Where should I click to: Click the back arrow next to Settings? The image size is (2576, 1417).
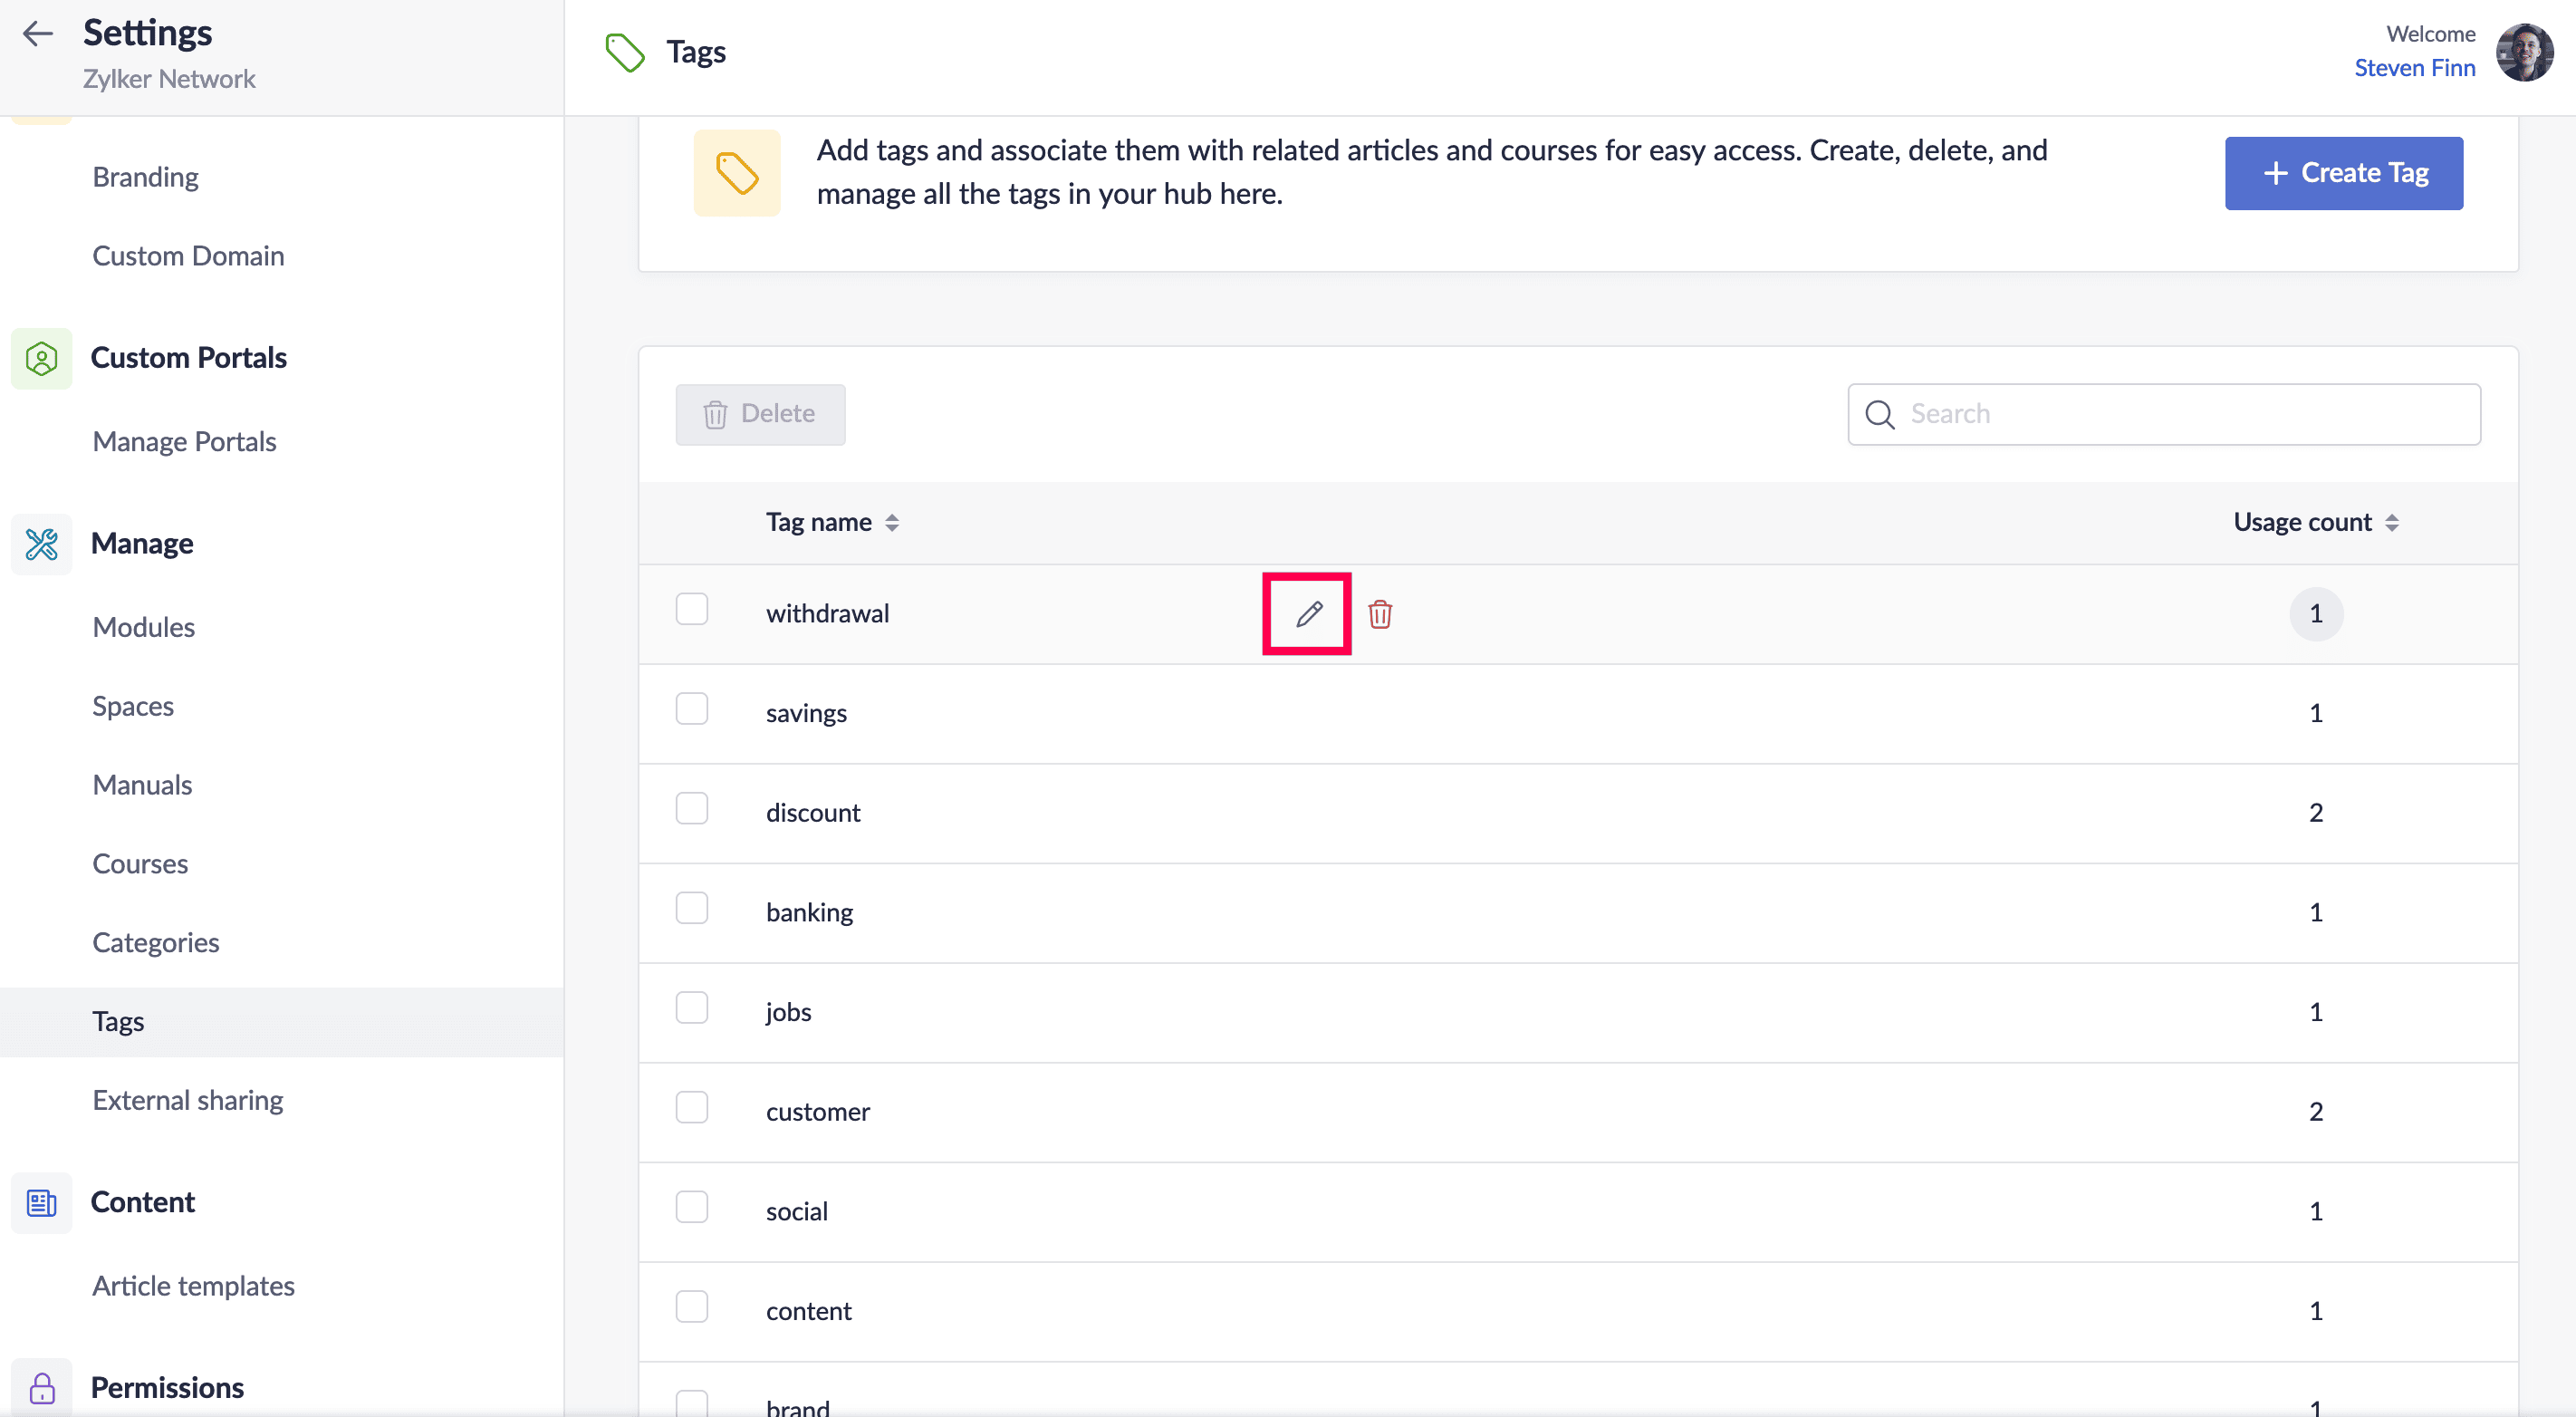coord(38,33)
